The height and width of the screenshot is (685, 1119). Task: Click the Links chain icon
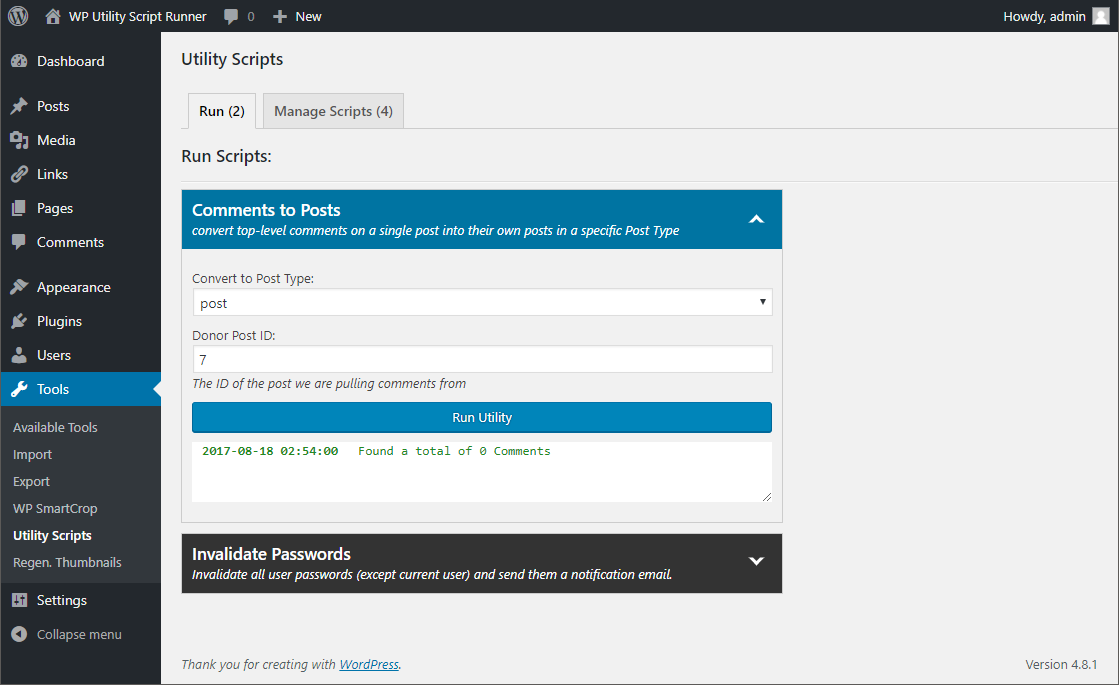pyautogui.click(x=19, y=174)
